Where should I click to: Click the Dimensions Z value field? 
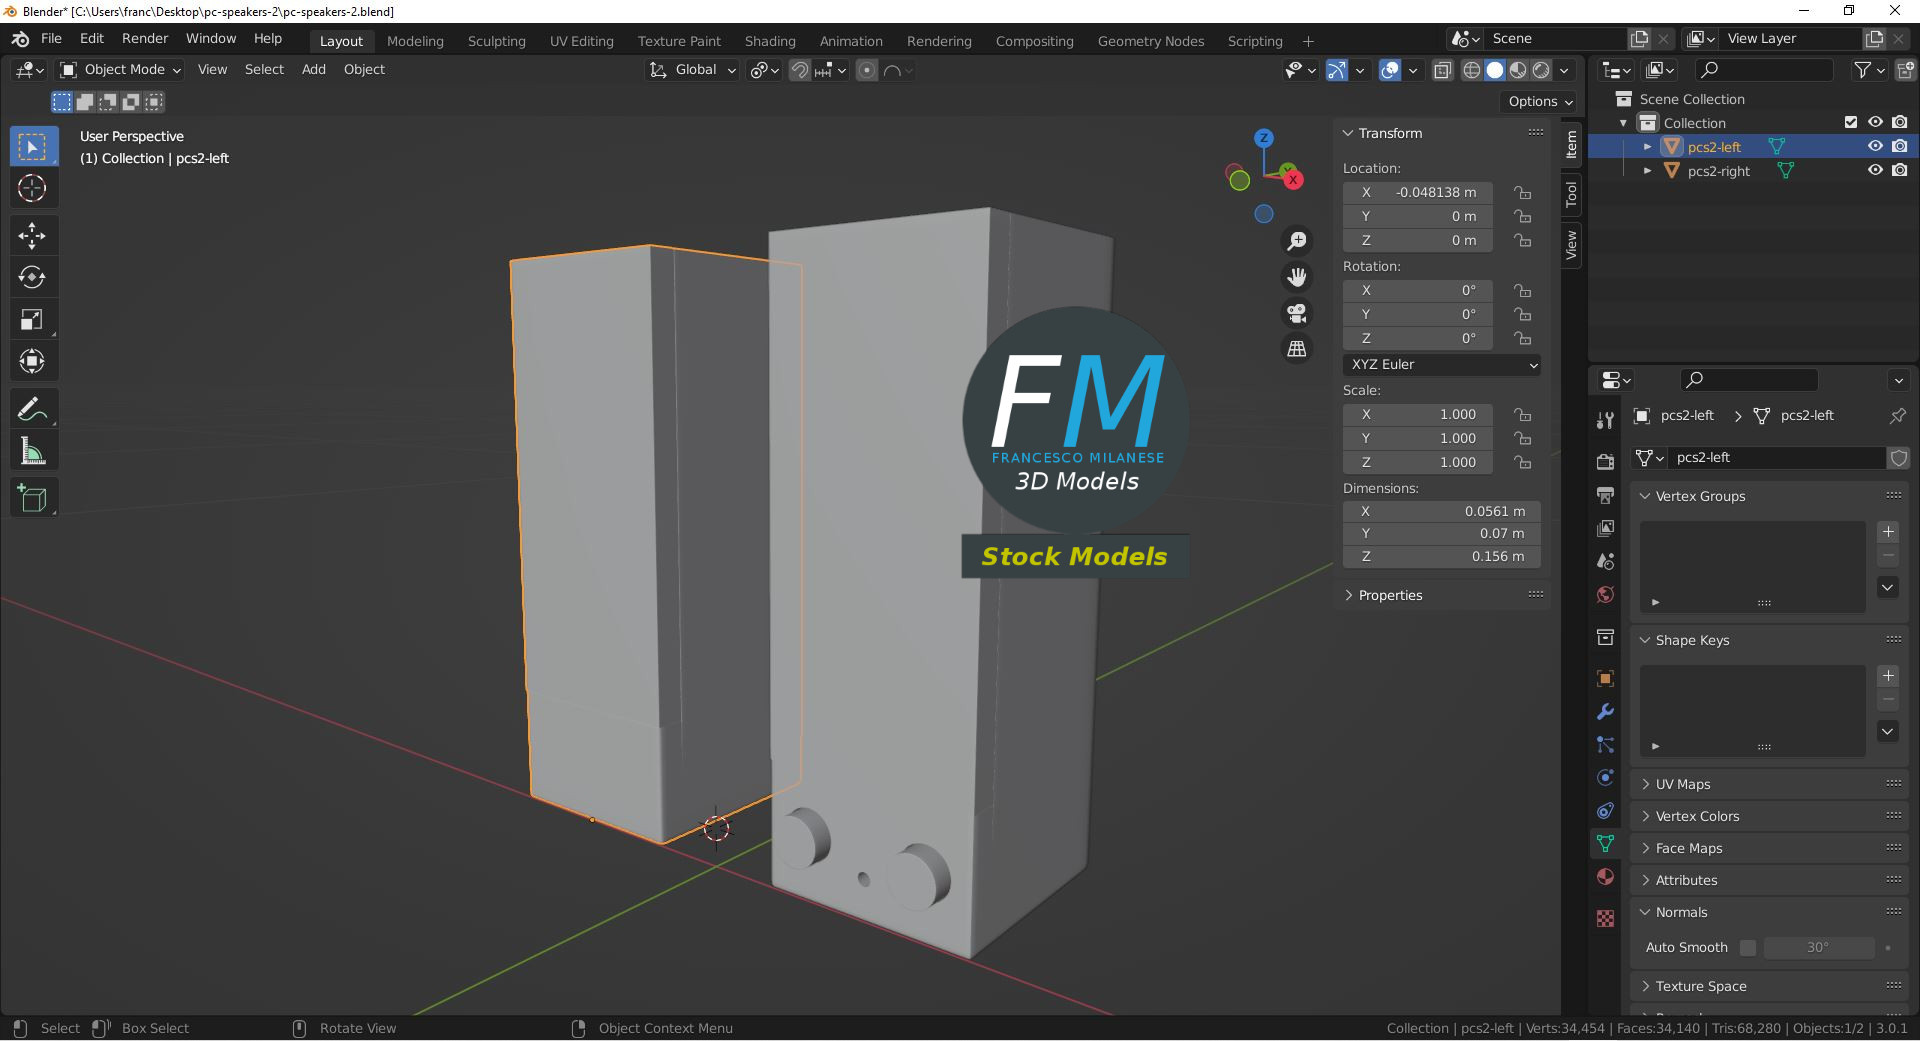click(1442, 557)
